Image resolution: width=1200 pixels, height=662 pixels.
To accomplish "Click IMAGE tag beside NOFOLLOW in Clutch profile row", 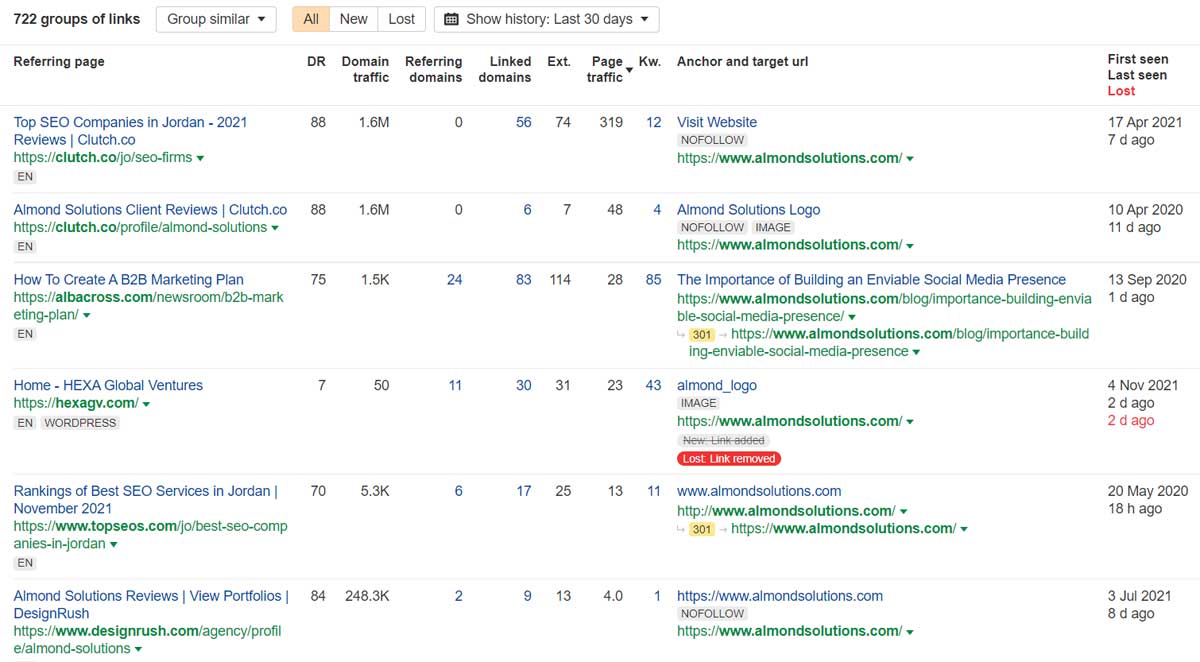I will [772, 228].
